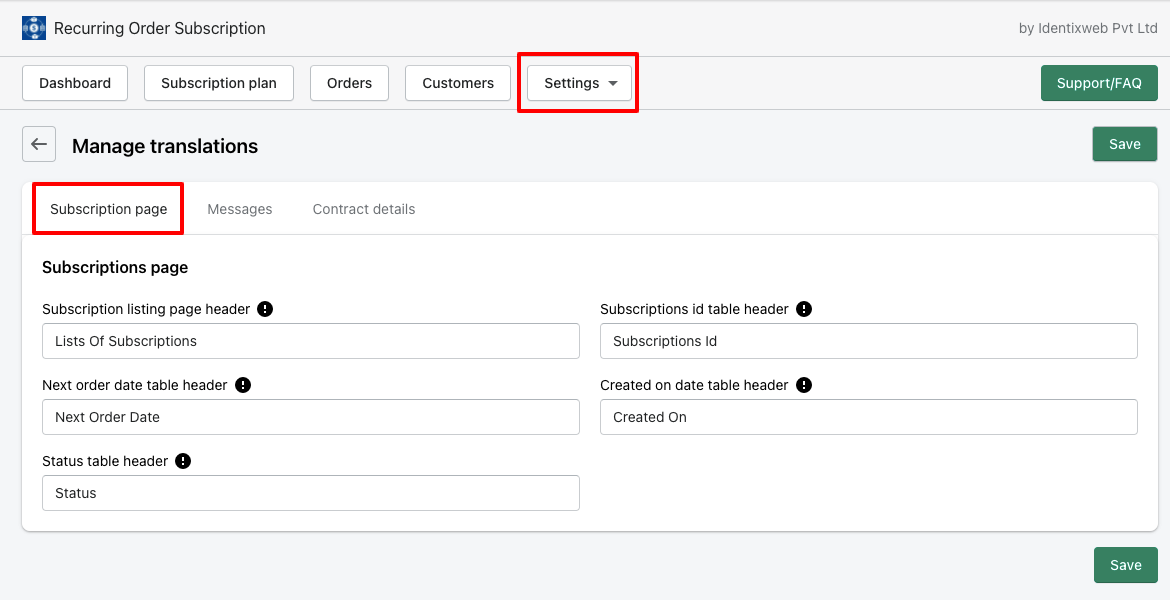Click the top Save button beside Manage translations
The image size is (1170, 600).
coord(1124,144)
